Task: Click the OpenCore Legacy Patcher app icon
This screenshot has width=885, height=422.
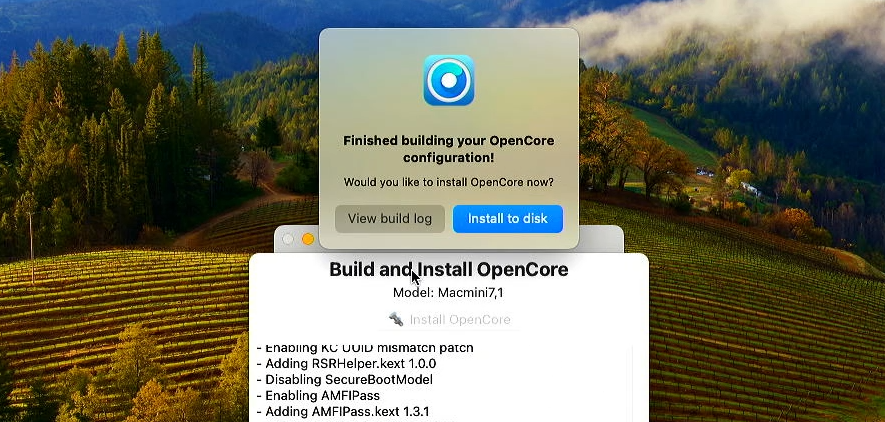Action: (449, 80)
